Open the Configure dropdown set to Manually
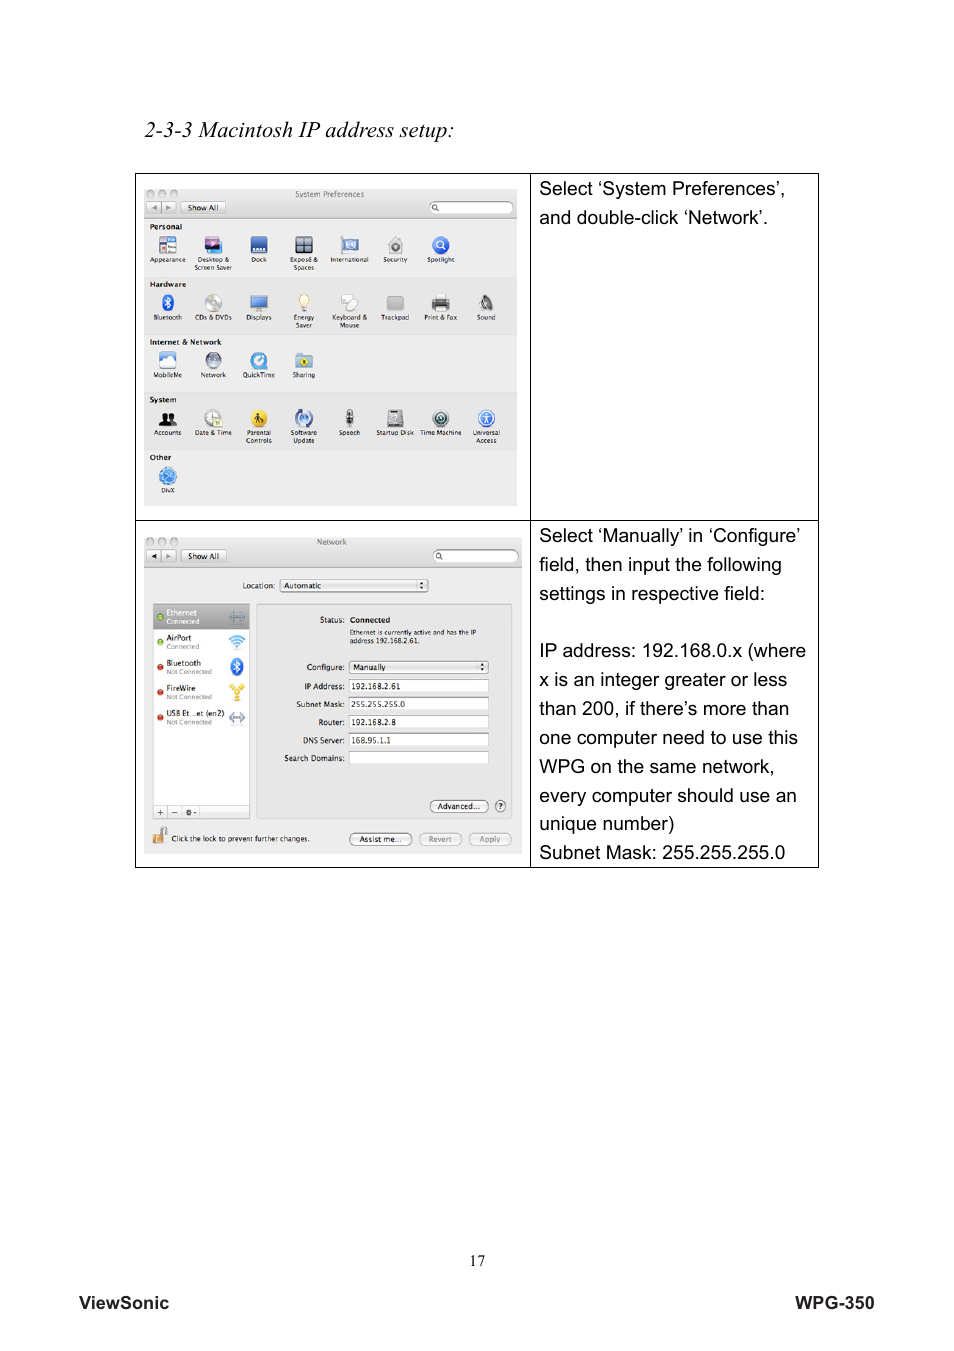The image size is (954, 1351). (x=418, y=667)
